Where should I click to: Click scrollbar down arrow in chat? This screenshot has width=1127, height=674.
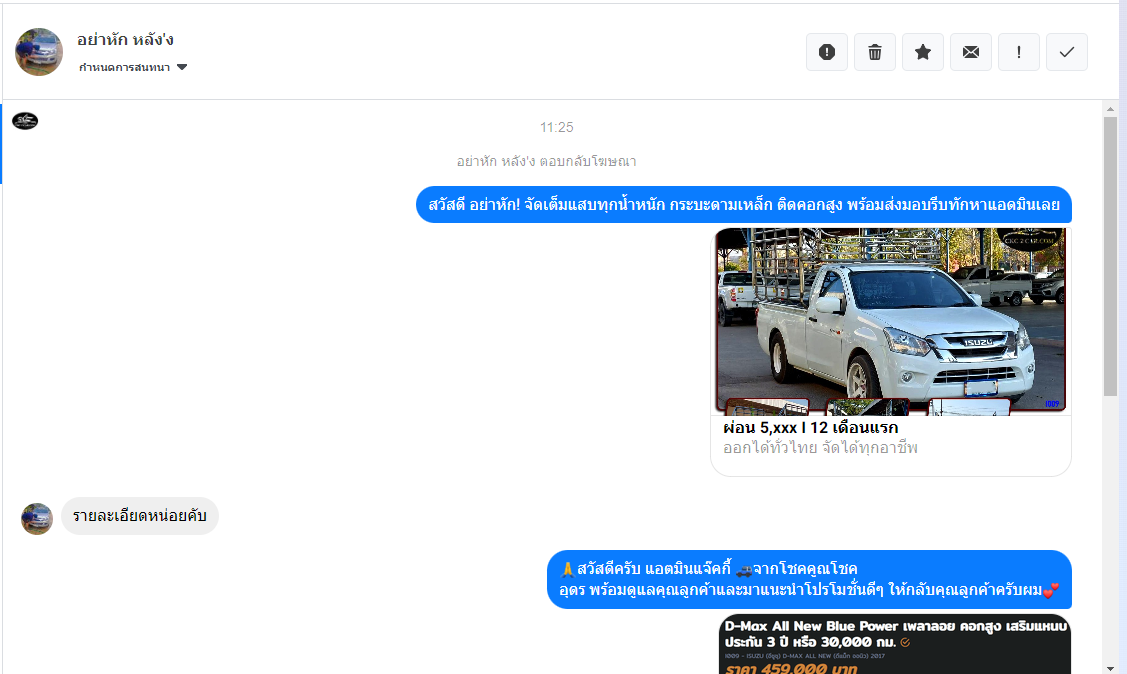tap(1110, 668)
